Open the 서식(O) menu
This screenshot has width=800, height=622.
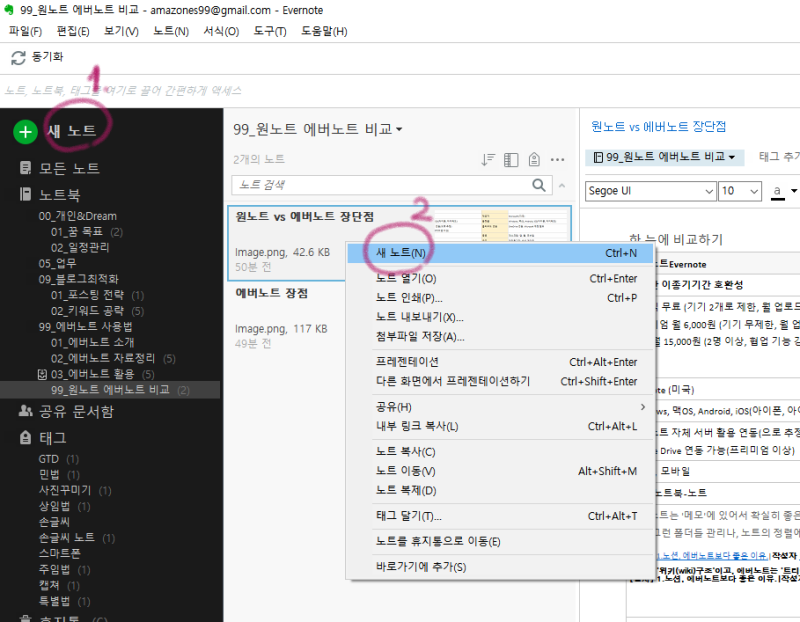[221, 31]
